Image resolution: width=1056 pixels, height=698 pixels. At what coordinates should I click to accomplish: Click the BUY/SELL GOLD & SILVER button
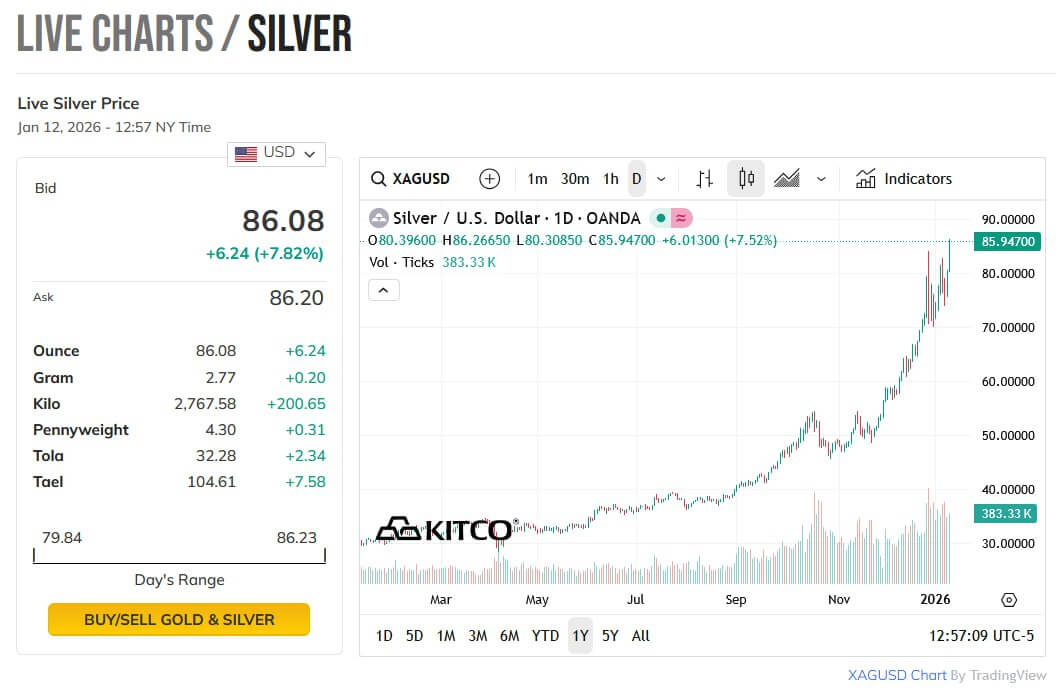(179, 619)
